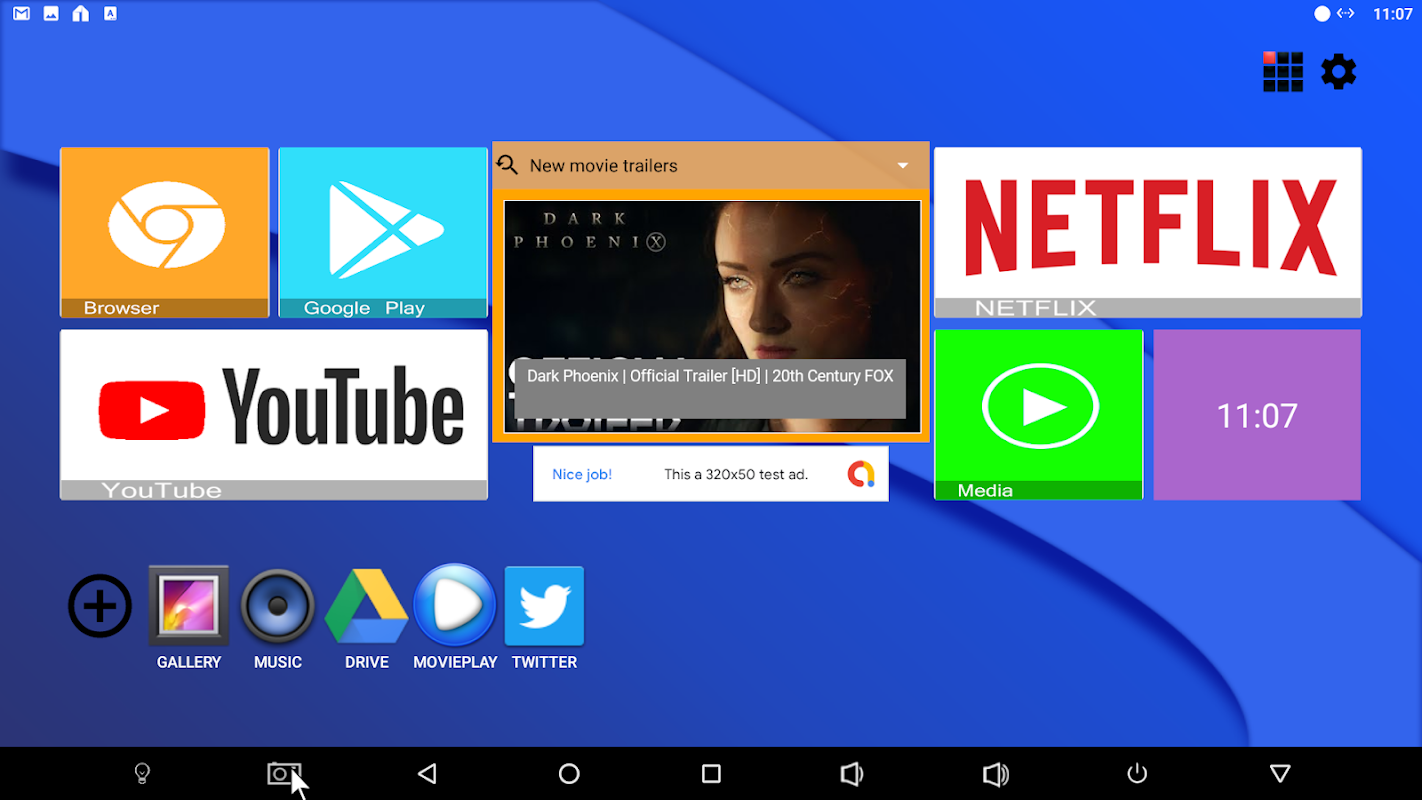Tap the navigation bar back triangle

pyautogui.click(x=427, y=773)
